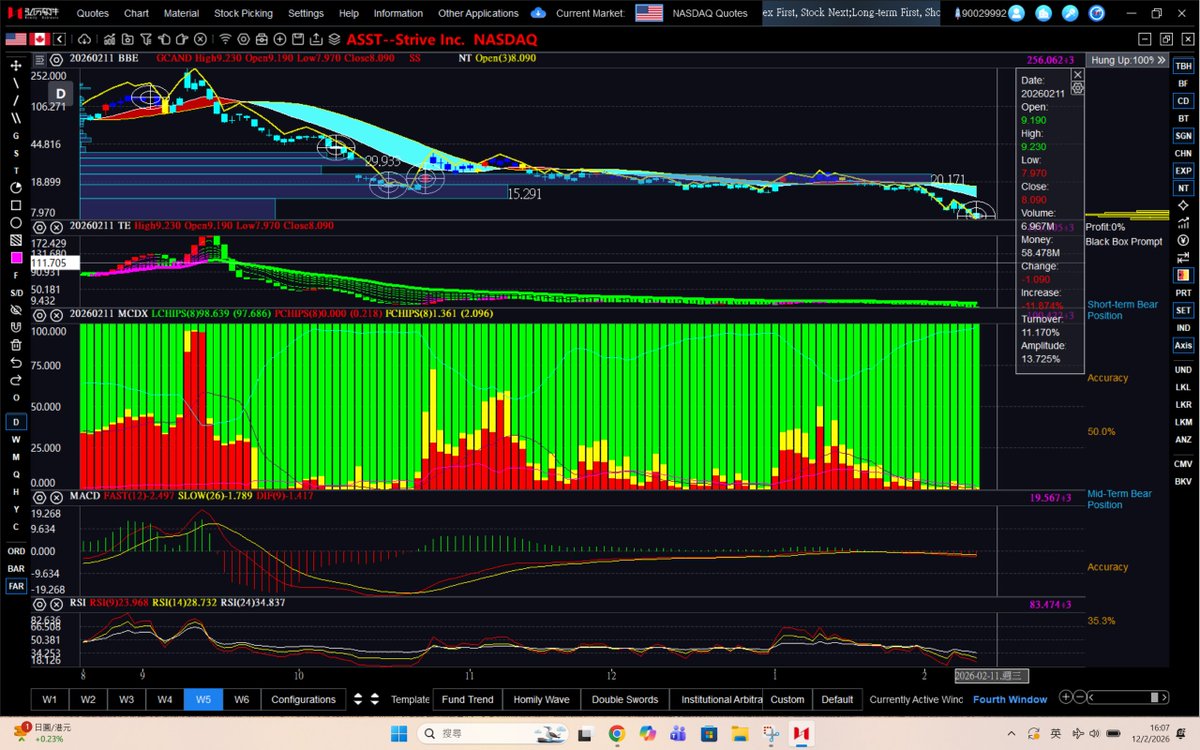The height and width of the screenshot is (750, 1200).
Task: Open the Quotes menu
Action: (x=93, y=13)
